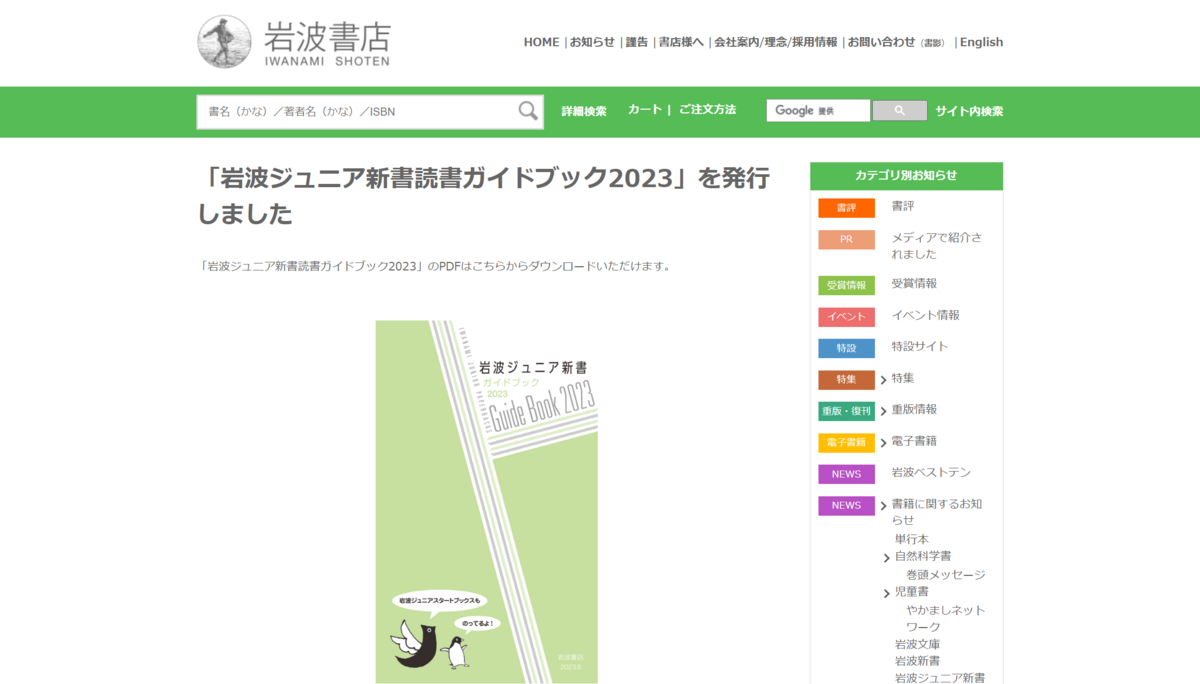Image resolution: width=1200 pixels, height=684 pixels.
Task: Open 岩波ベストテン category link
Action: [931, 472]
